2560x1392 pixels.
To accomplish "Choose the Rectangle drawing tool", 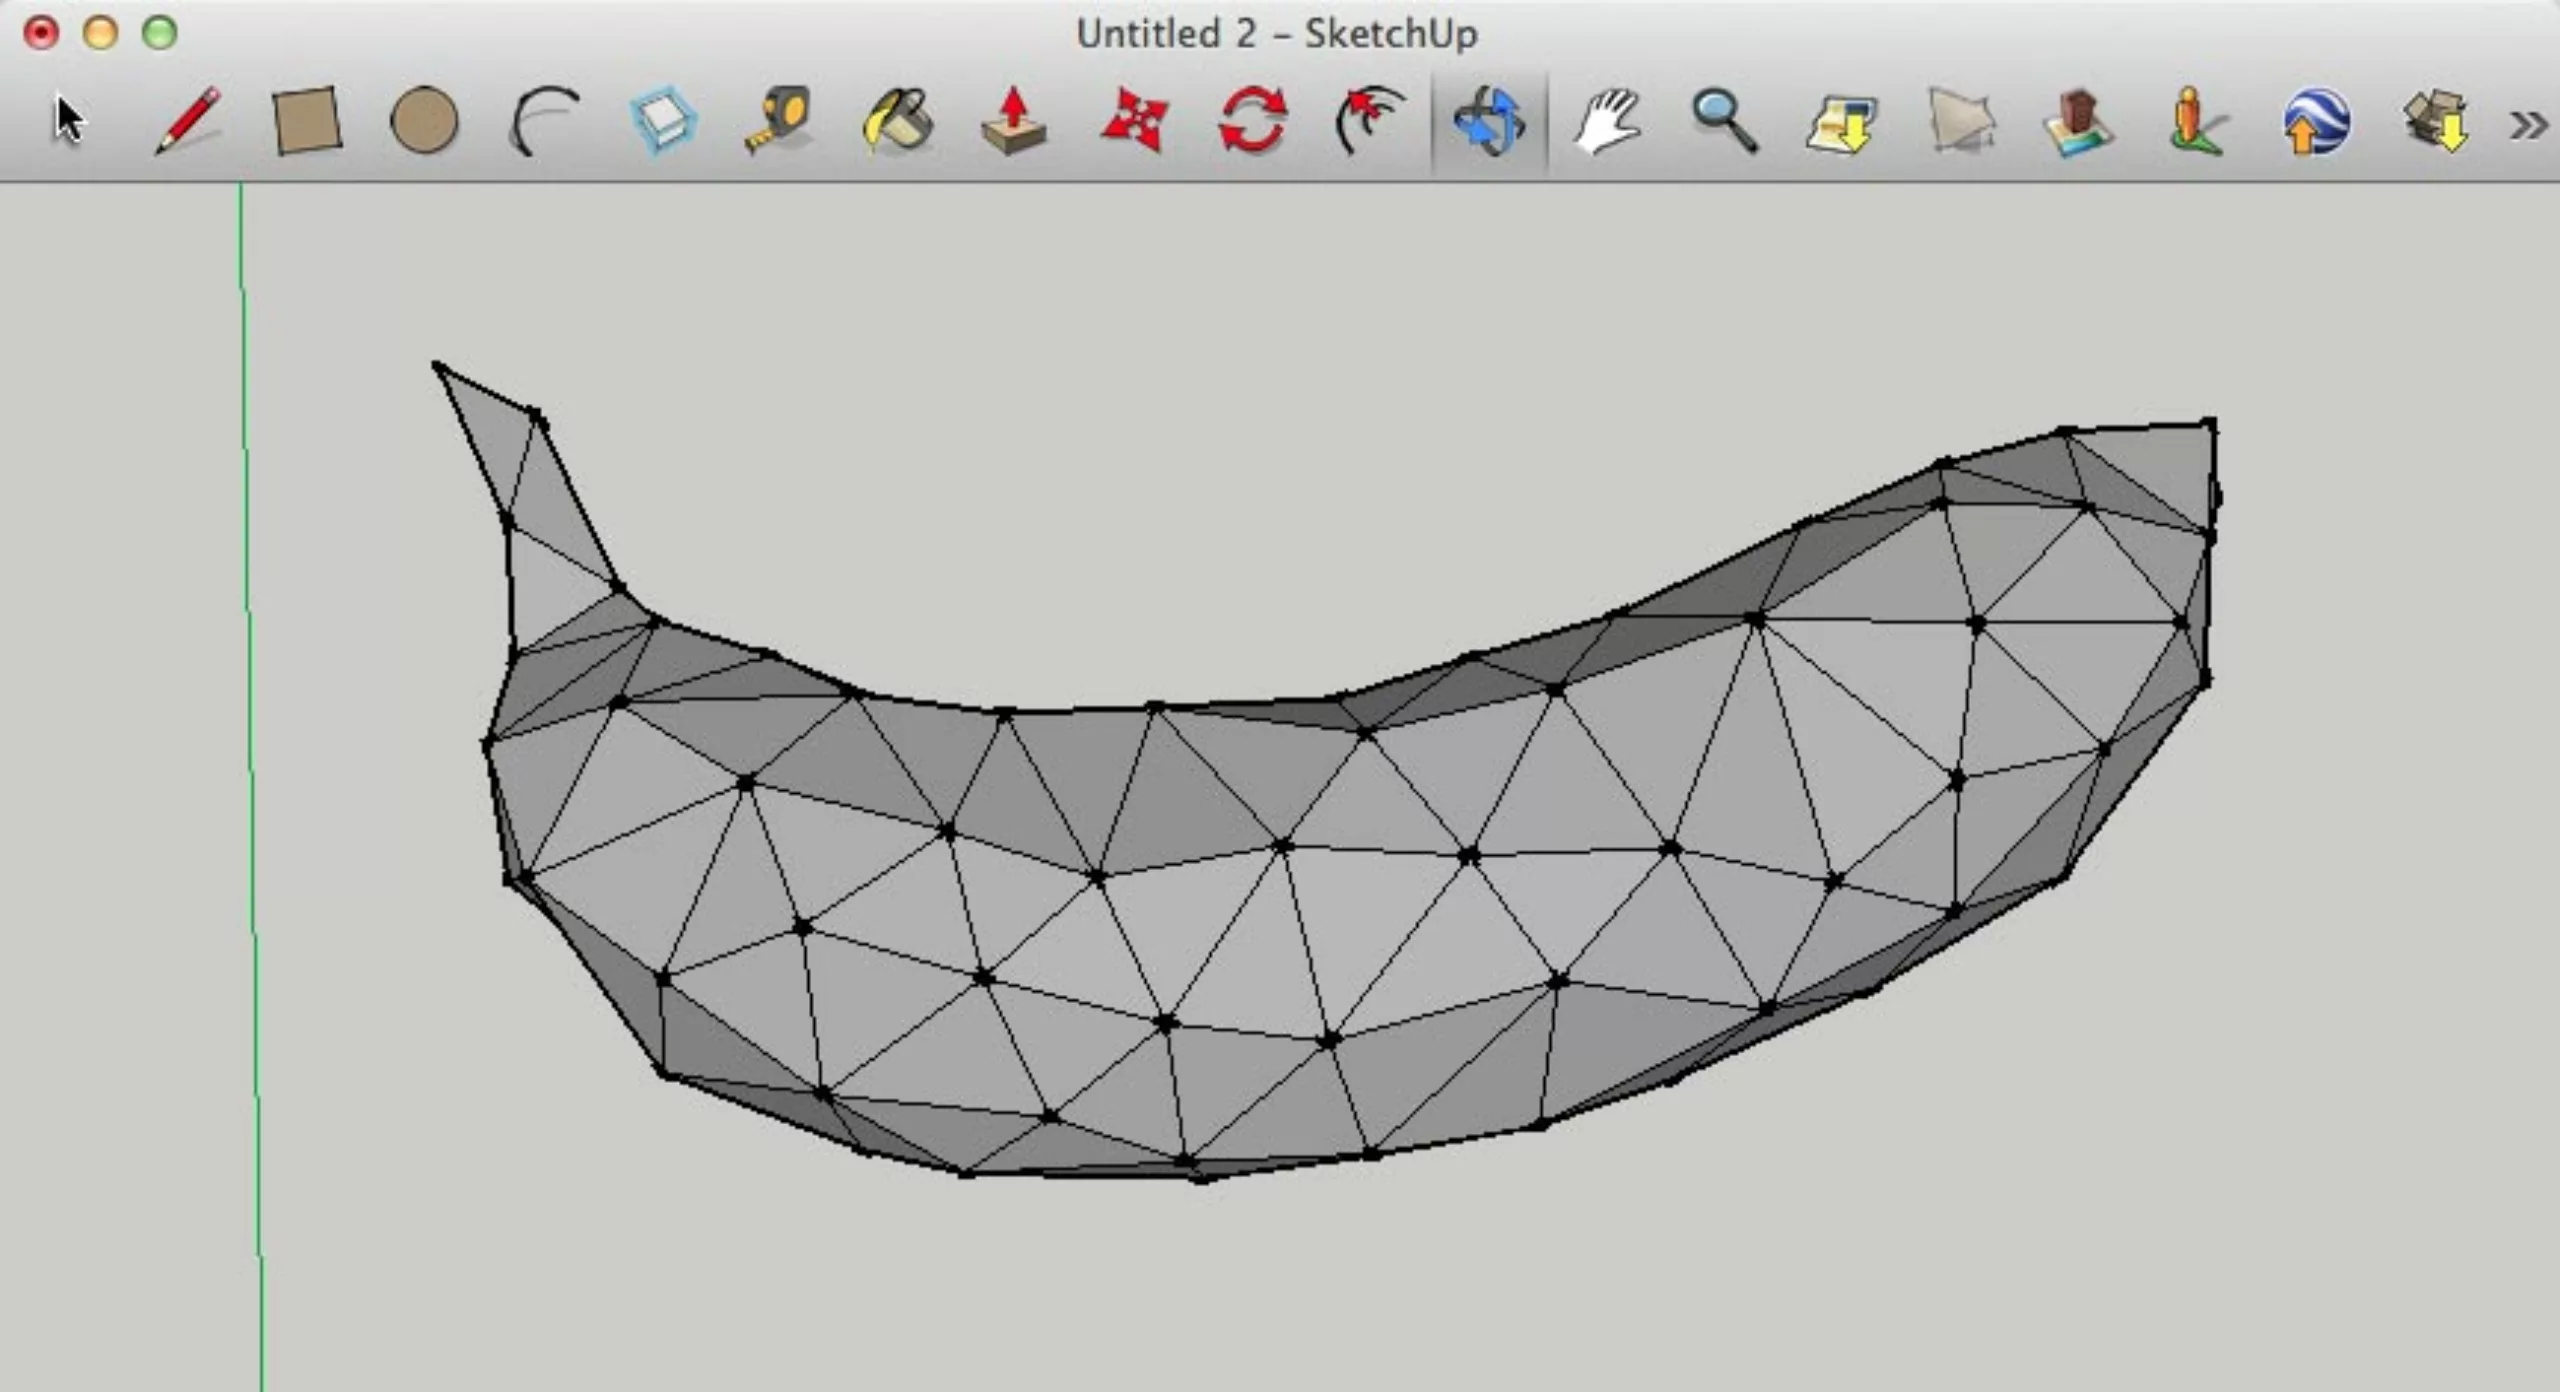I will (307, 121).
